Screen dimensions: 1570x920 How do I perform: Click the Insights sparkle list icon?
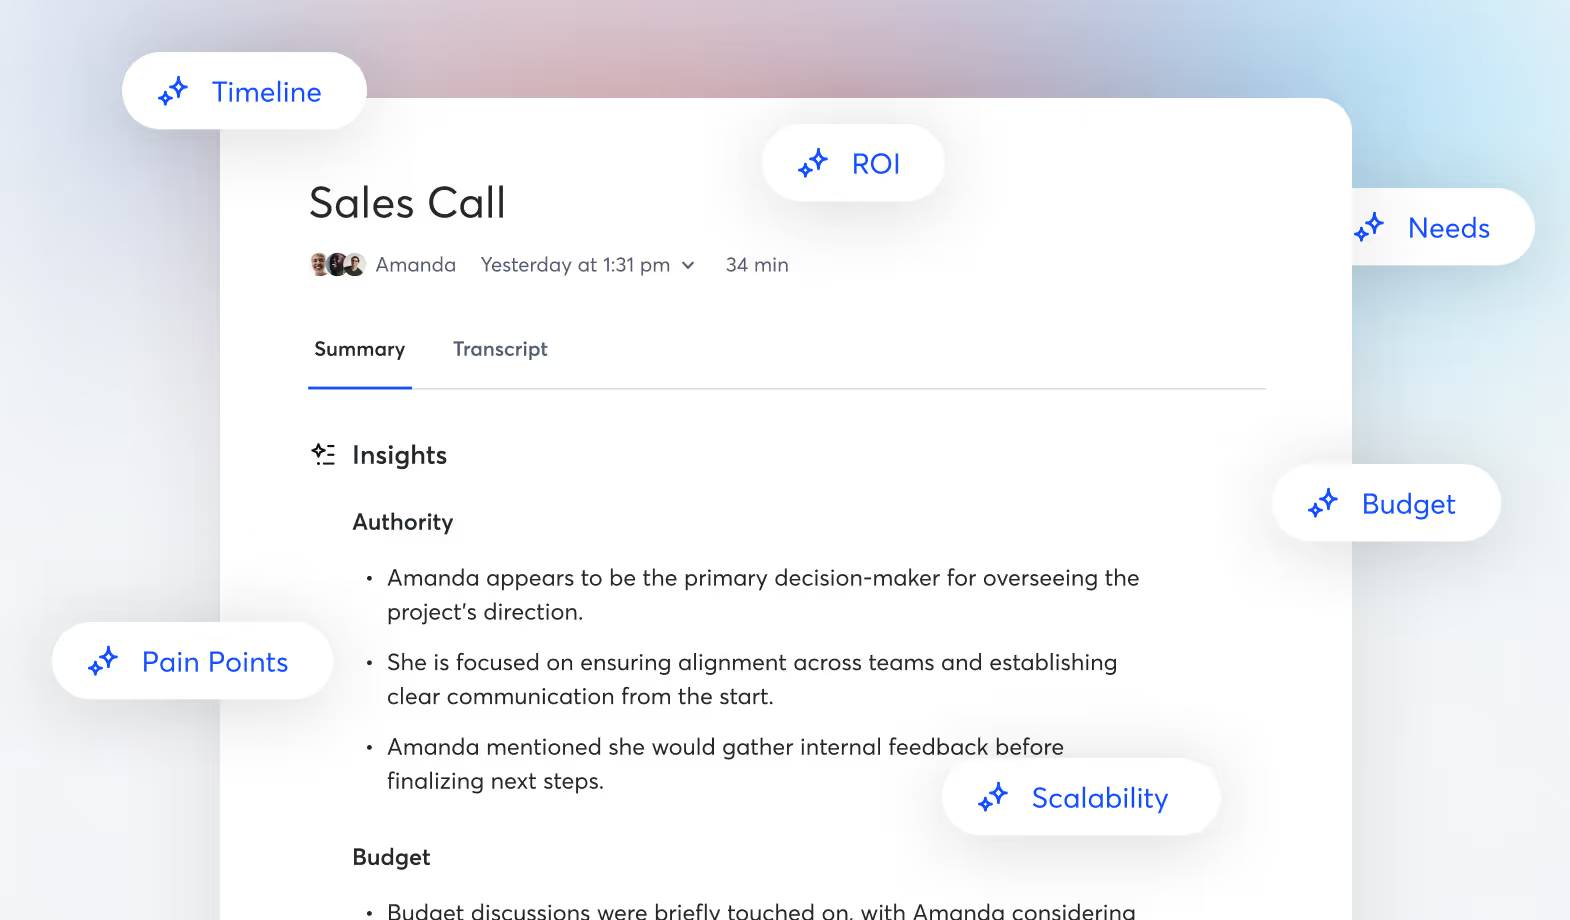pyautogui.click(x=323, y=455)
